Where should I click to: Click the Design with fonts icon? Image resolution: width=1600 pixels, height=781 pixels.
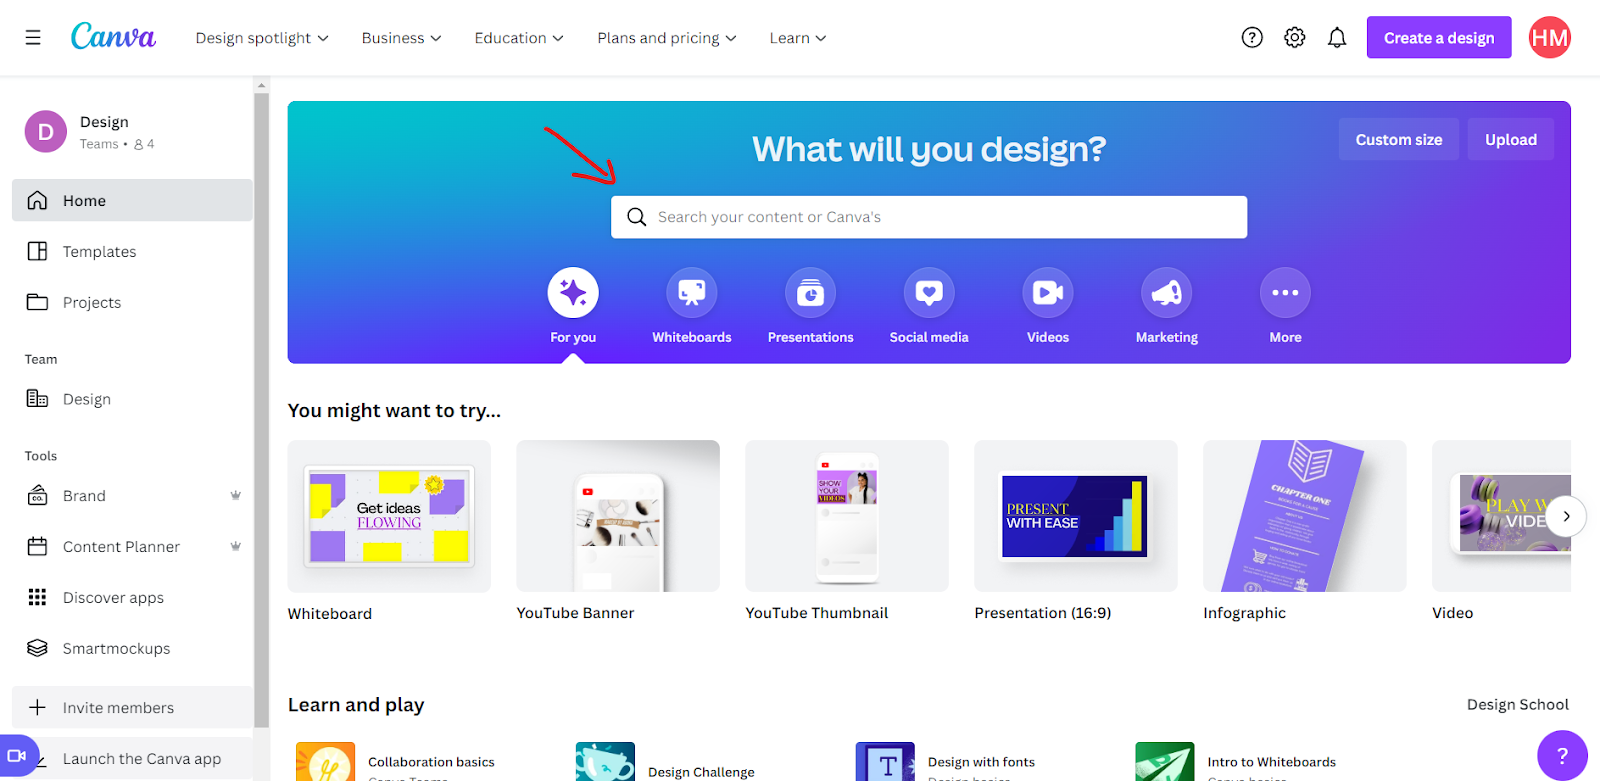[885, 762]
